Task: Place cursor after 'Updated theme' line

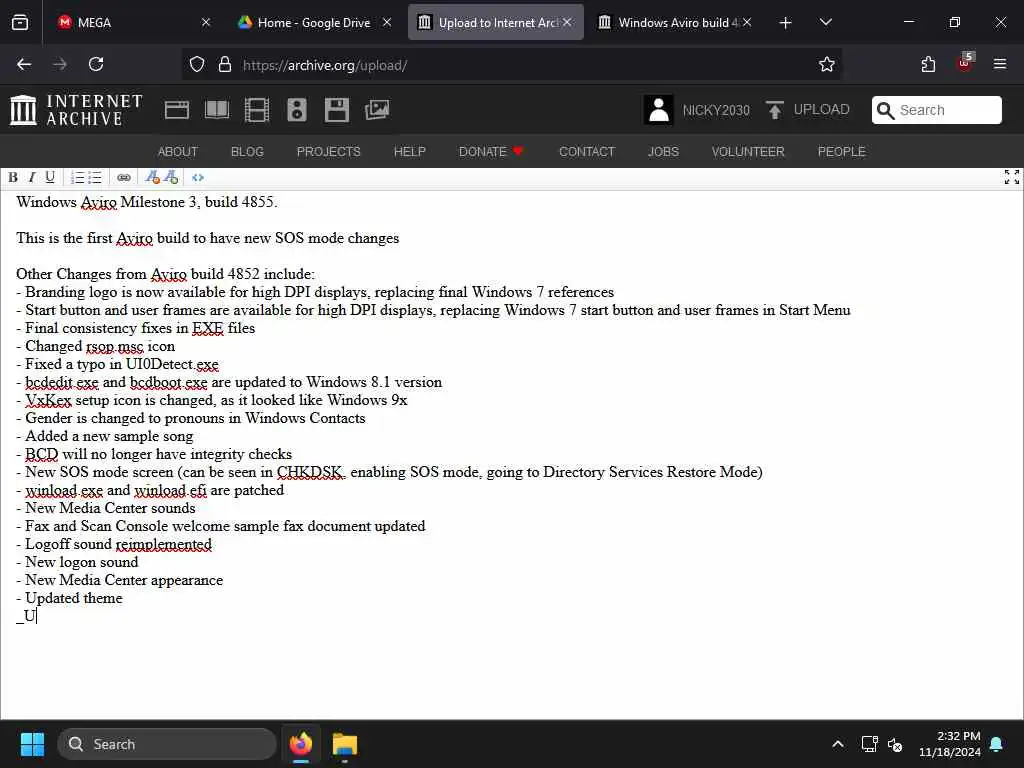Action: click(x=123, y=598)
